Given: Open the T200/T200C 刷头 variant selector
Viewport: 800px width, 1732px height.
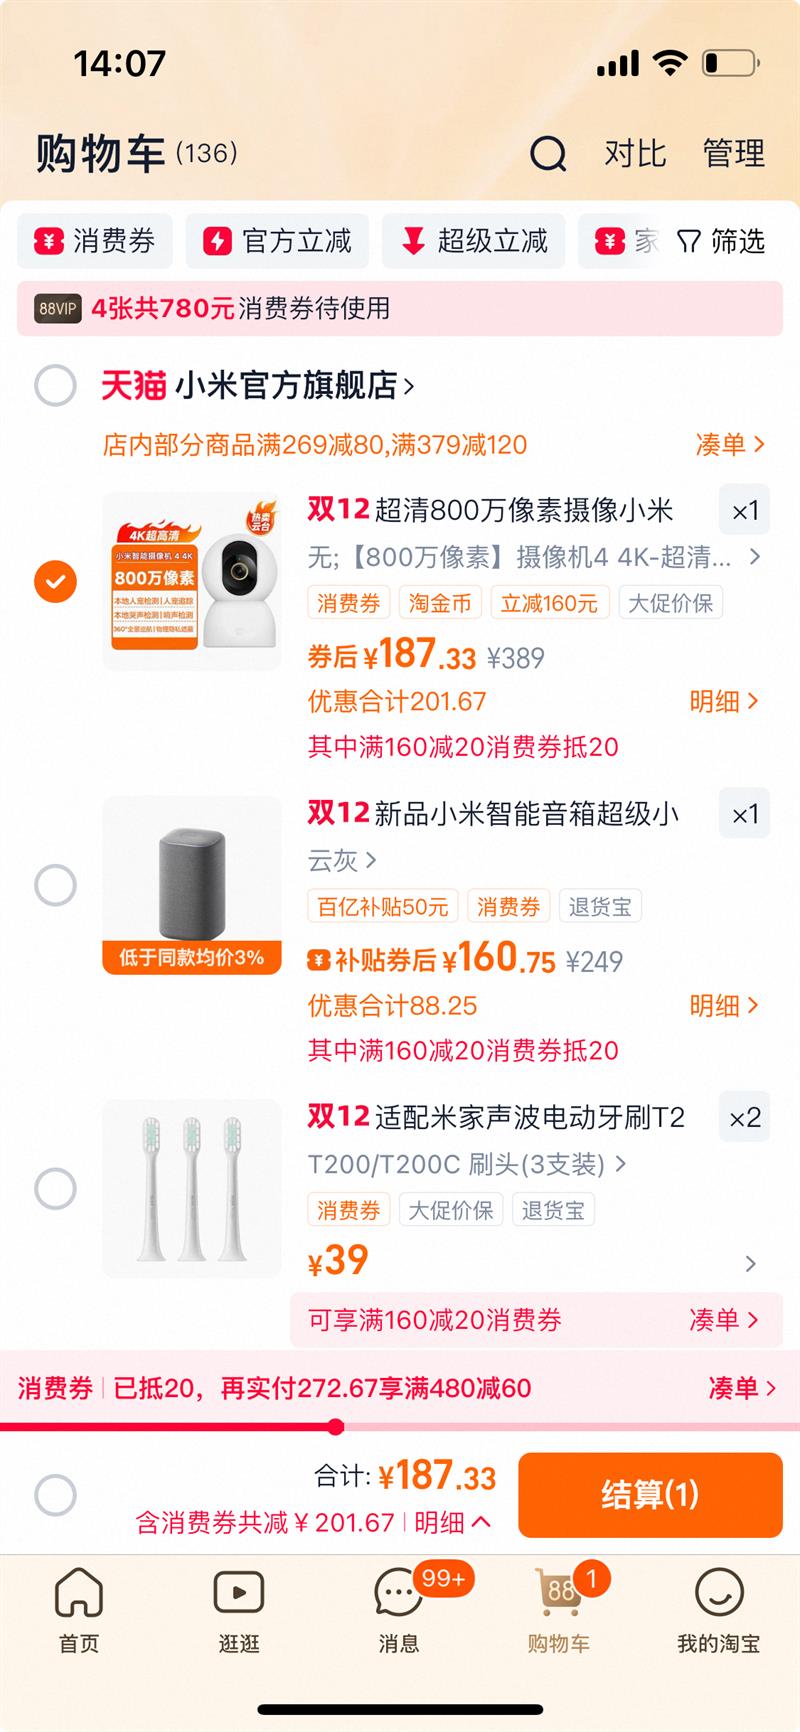Looking at the screenshot, I should (467, 1164).
